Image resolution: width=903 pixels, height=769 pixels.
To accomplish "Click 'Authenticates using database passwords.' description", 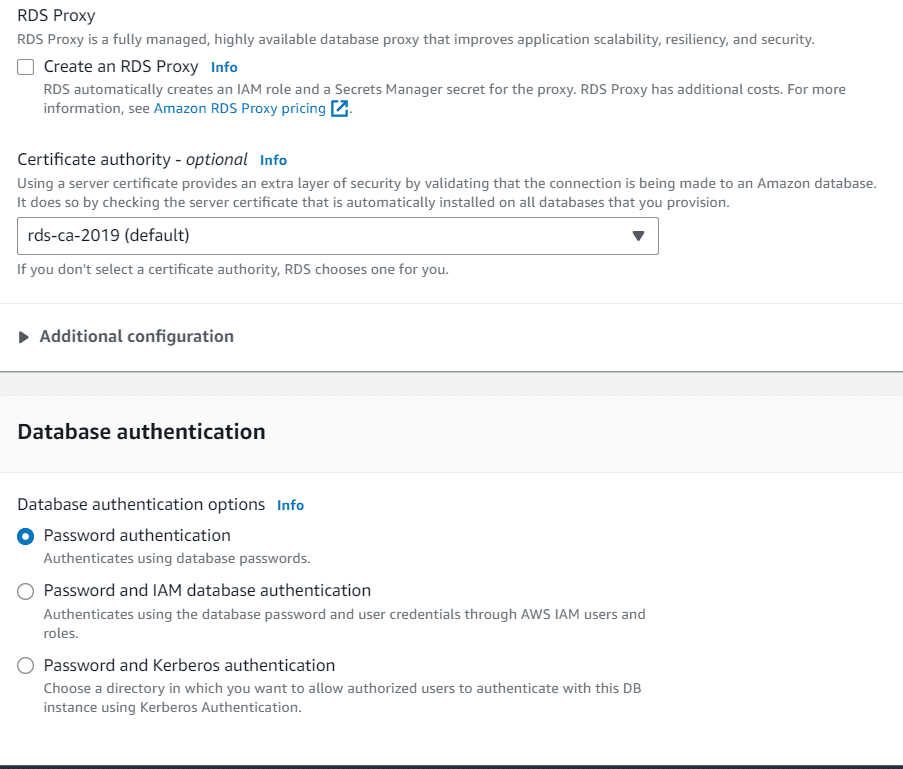I will click(177, 558).
